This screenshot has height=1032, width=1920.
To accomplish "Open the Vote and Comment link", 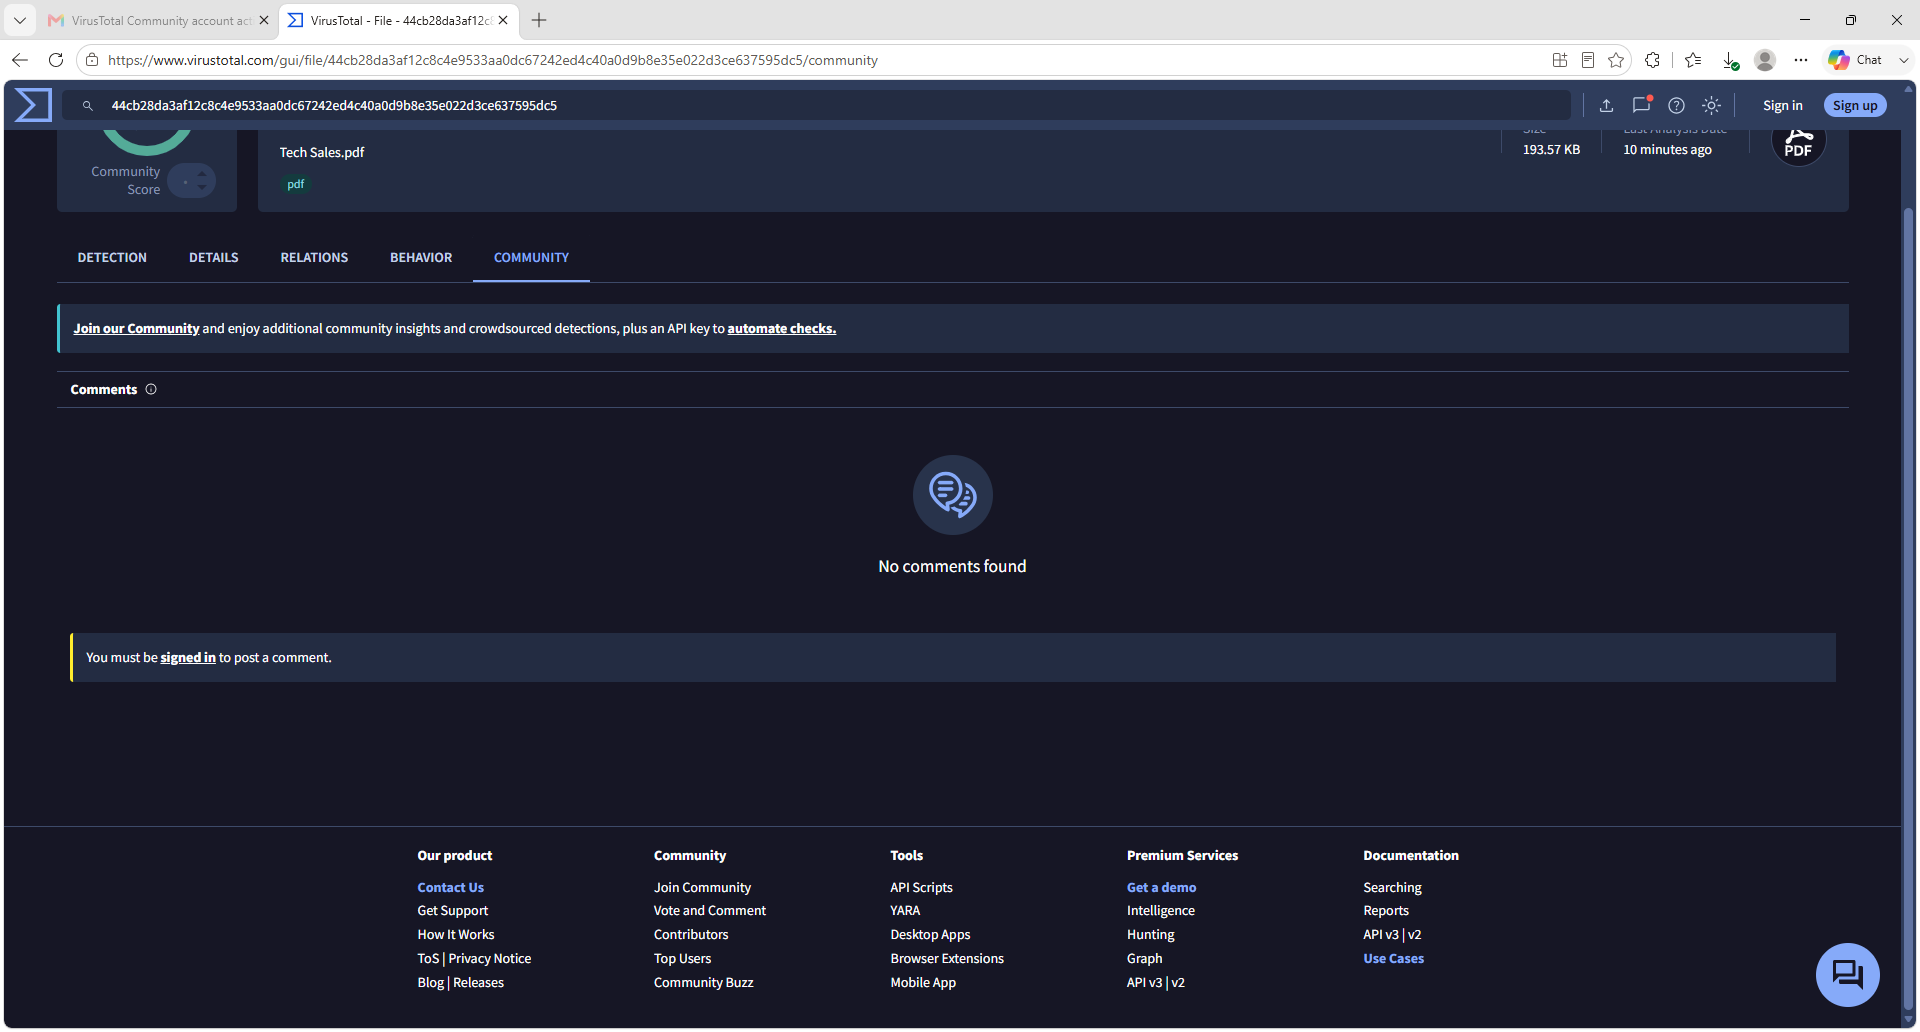I will (709, 911).
